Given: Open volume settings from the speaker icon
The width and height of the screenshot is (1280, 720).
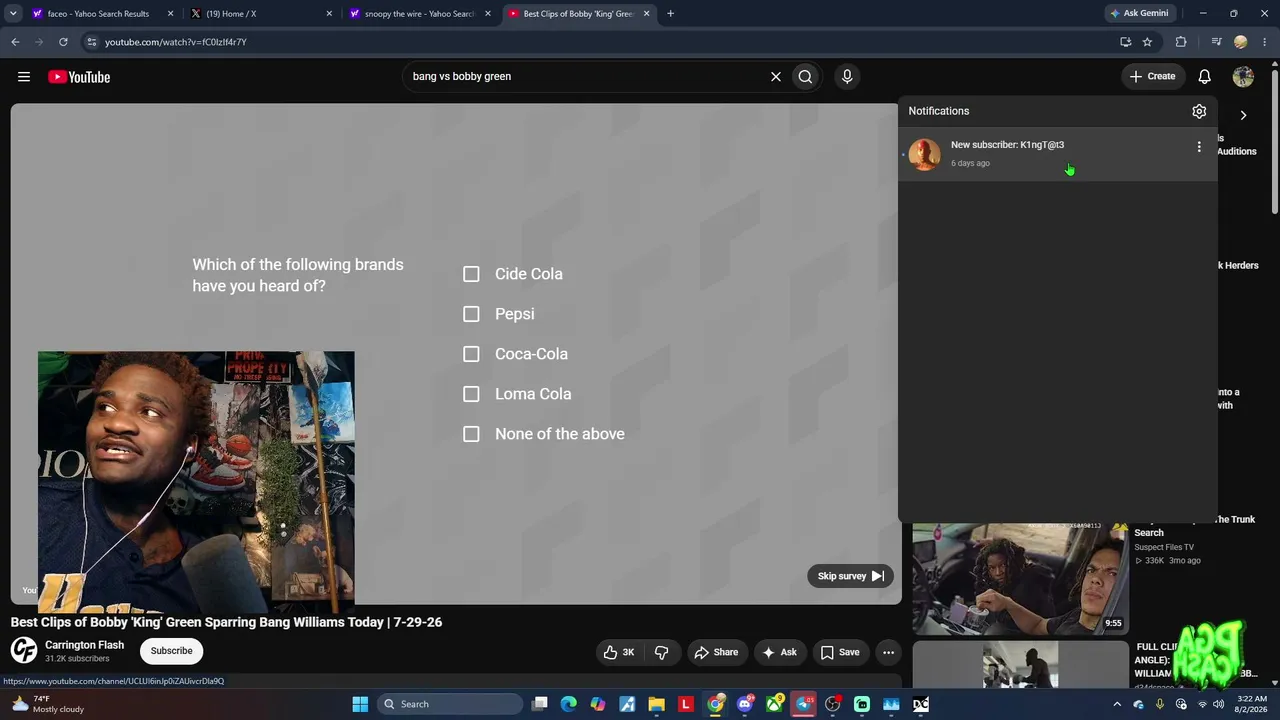Looking at the screenshot, I should tap(1218, 704).
